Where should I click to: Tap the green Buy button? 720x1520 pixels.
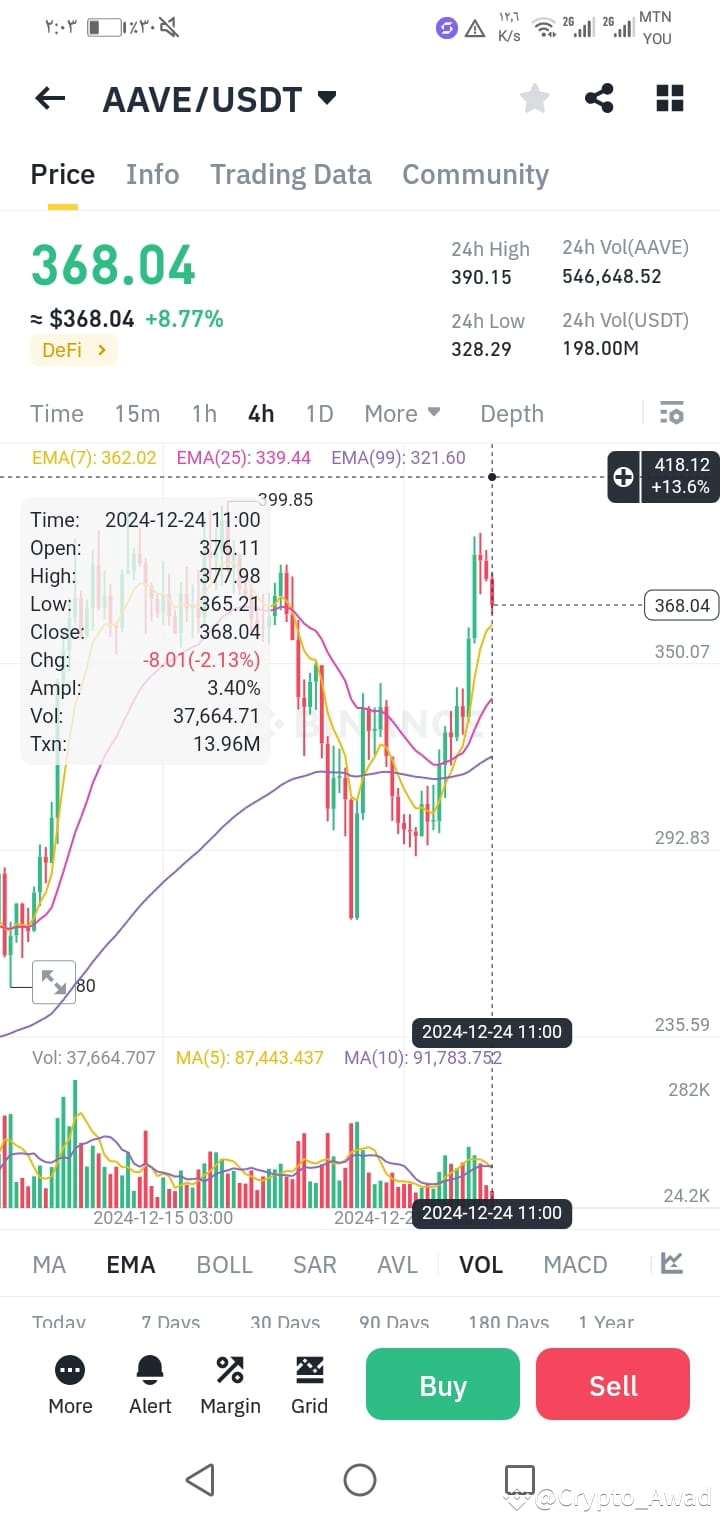(442, 1384)
